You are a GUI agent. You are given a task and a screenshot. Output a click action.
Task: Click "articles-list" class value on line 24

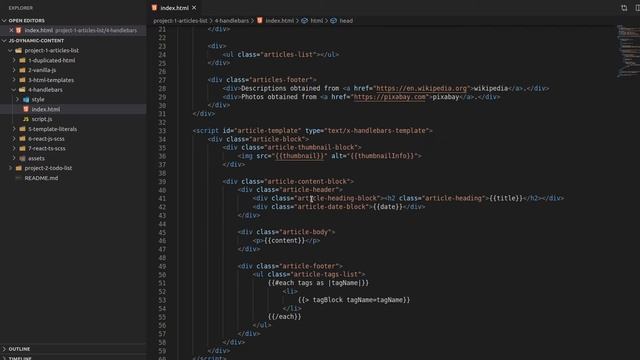[x=289, y=55]
